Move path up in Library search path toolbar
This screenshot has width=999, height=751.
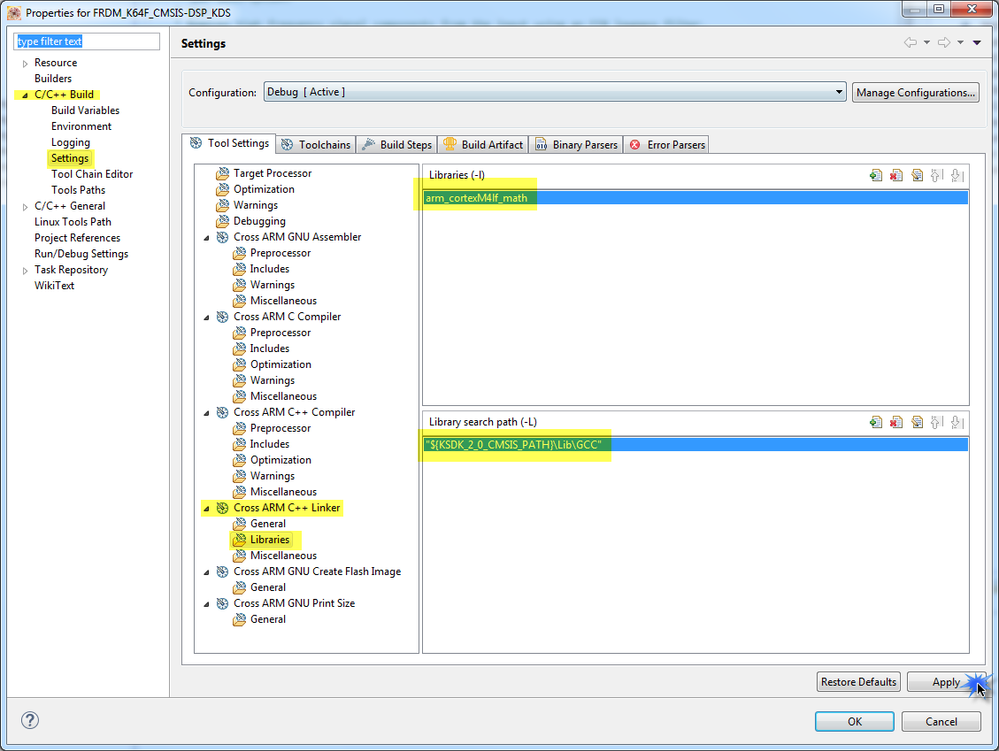point(937,422)
